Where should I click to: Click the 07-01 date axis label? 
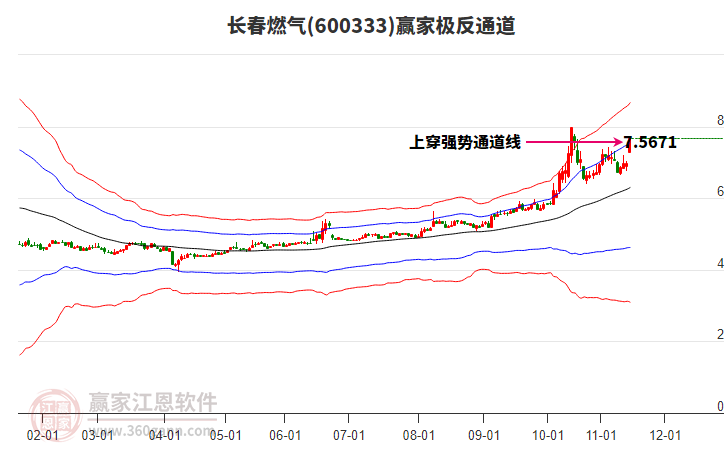pos(349,435)
